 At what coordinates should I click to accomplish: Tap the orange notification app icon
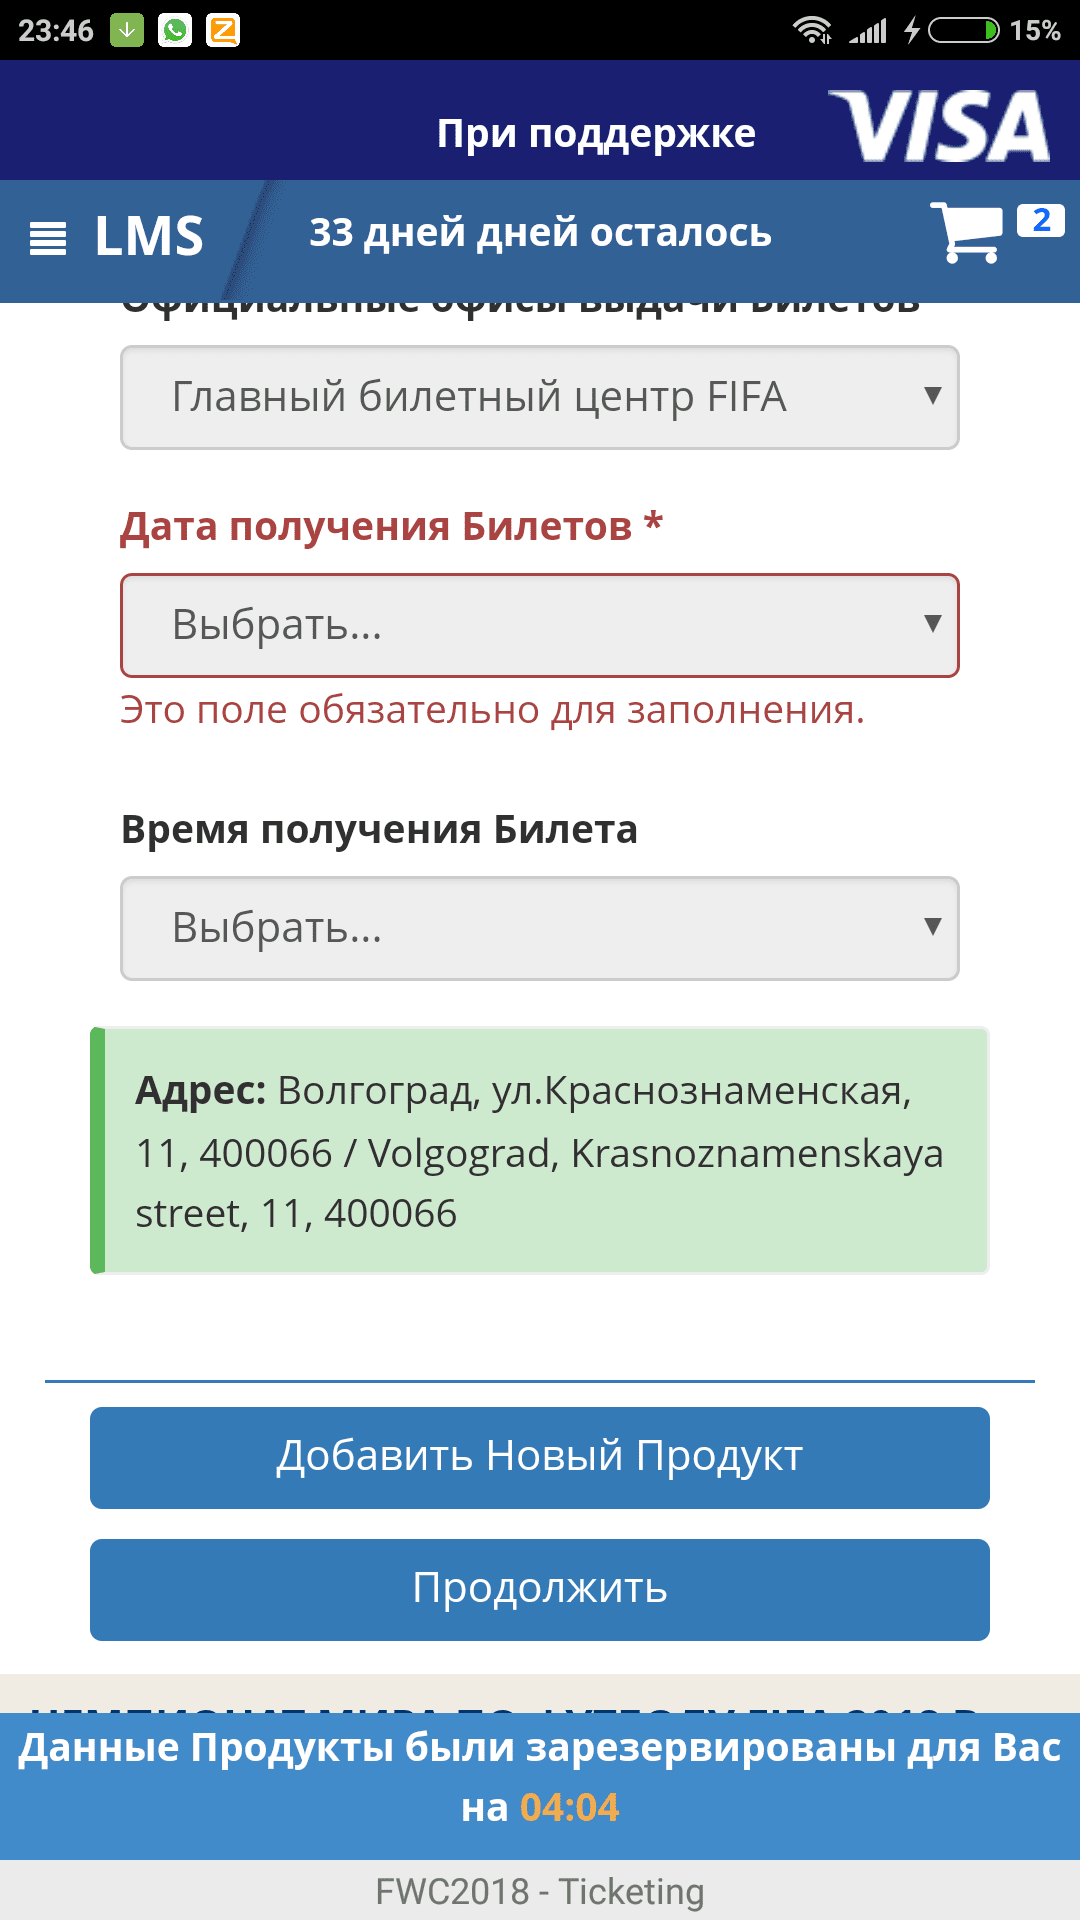click(223, 30)
